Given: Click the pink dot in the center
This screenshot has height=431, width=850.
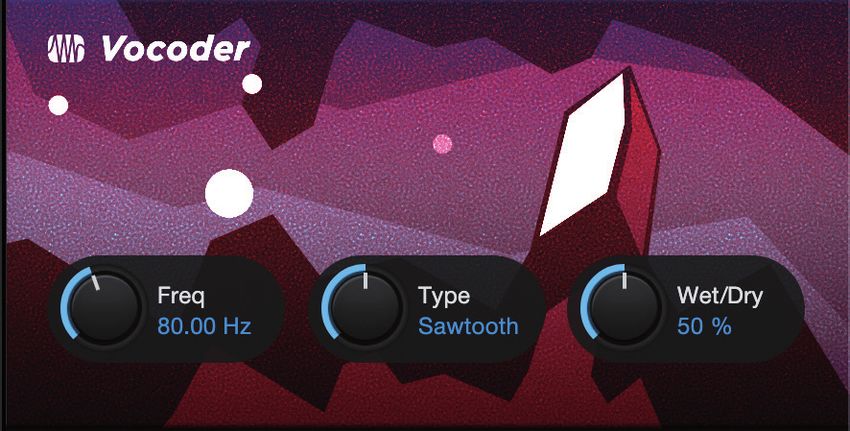Looking at the screenshot, I should [443, 144].
